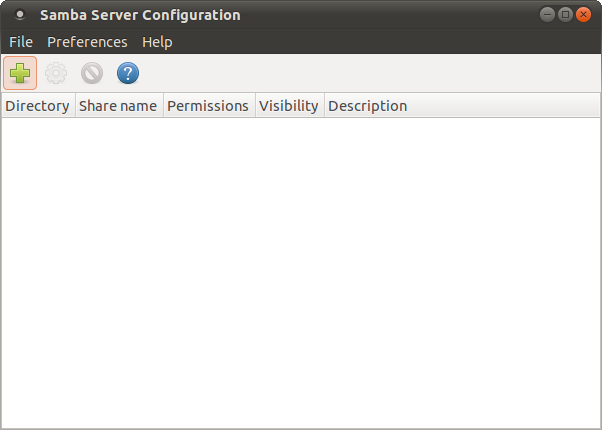The image size is (602, 430).
Task: Click the Samba Server Configuration title bar text
Action: pyautogui.click(x=140, y=15)
